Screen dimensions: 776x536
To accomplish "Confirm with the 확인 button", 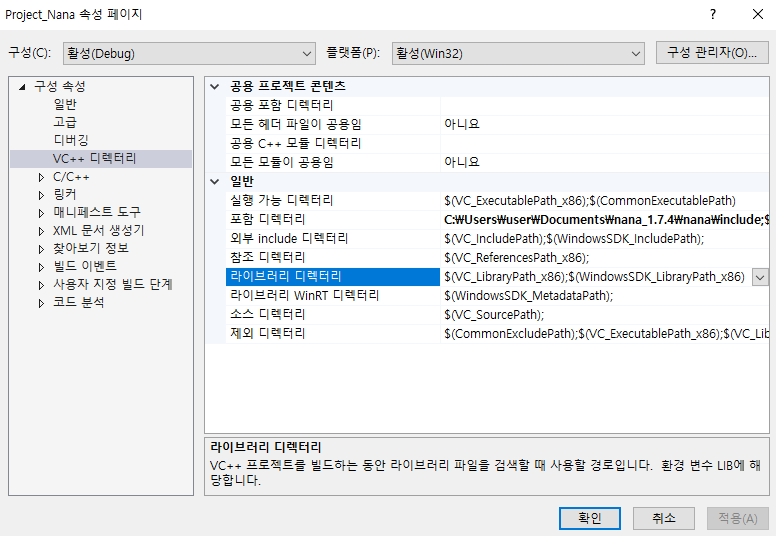I will click(590, 518).
